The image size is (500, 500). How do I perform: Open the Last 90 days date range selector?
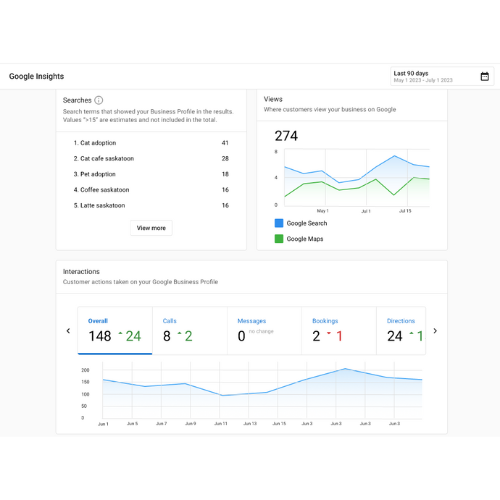click(x=442, y=76)
